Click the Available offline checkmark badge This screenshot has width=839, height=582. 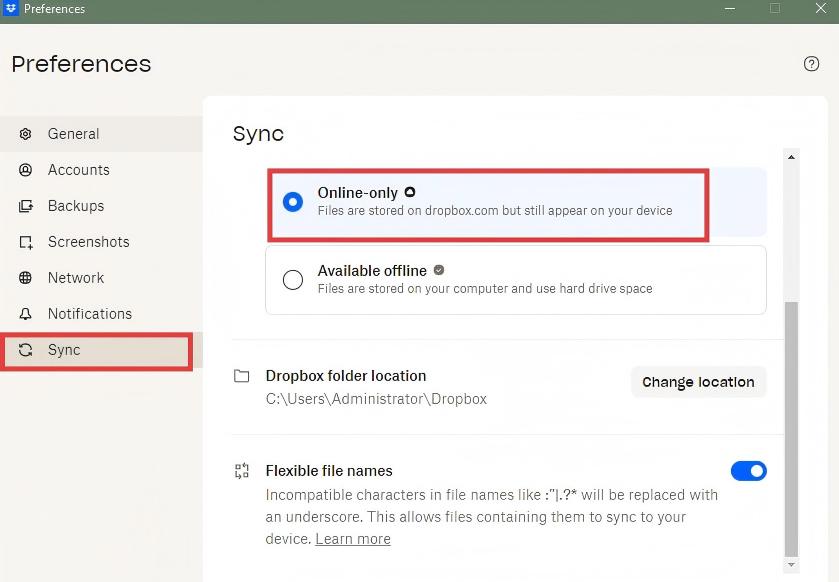pos(437,270)
